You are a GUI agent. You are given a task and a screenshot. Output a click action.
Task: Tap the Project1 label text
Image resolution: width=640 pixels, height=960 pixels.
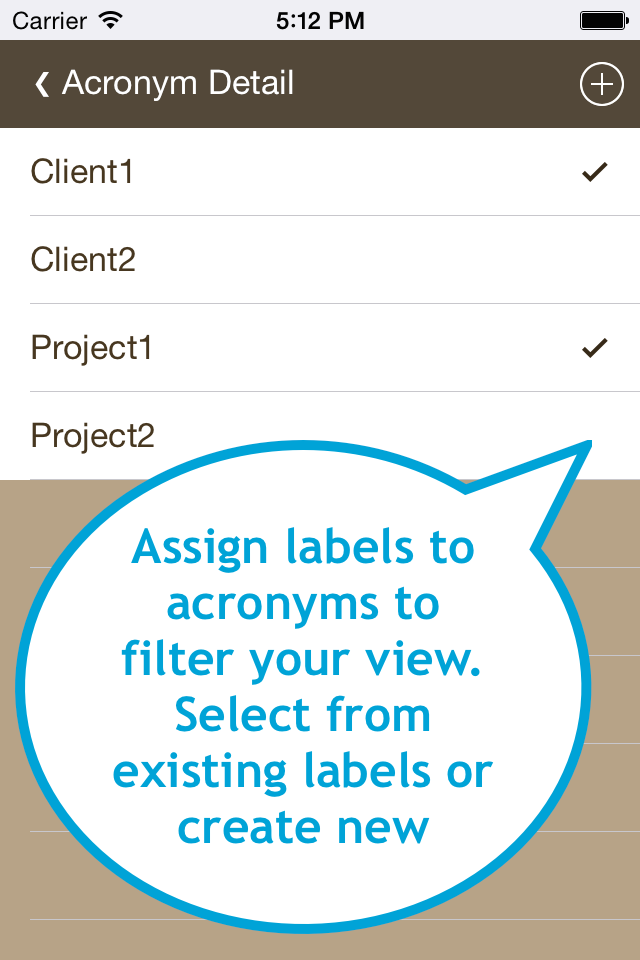[x=92, y=348]
